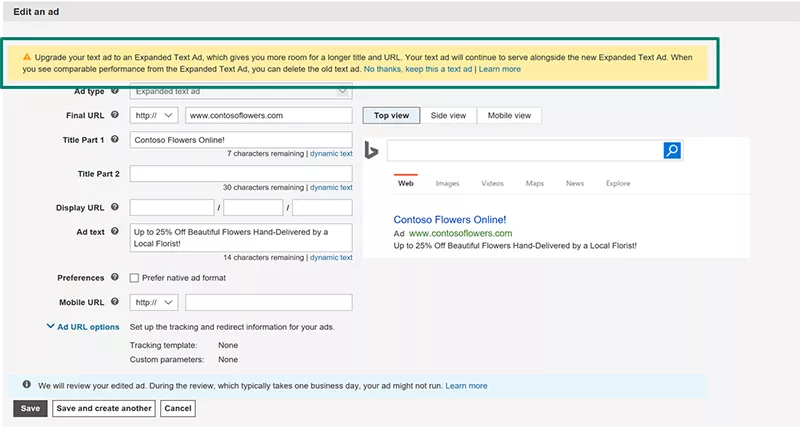Collapse the Ad URL options section
This screenshot has width=800, height=427.
[x=83, y=327]
